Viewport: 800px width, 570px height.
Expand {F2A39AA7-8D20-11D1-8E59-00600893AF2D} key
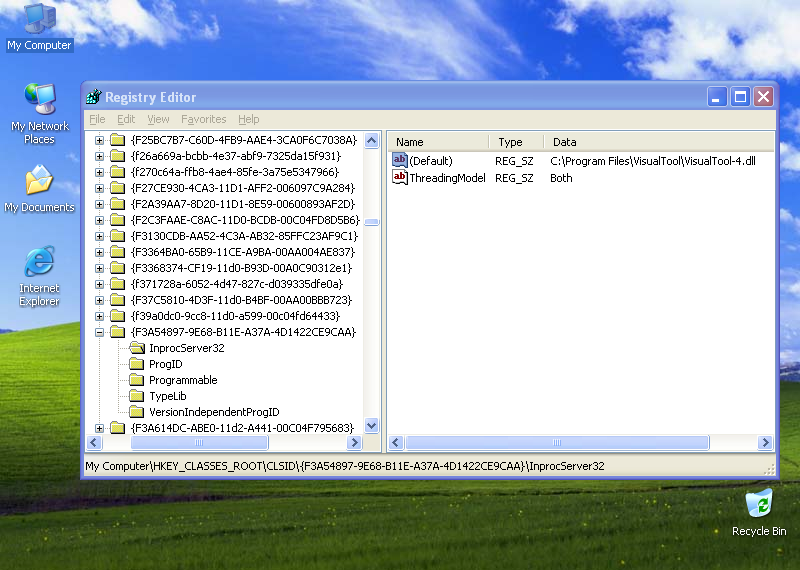tap(99, 204)
